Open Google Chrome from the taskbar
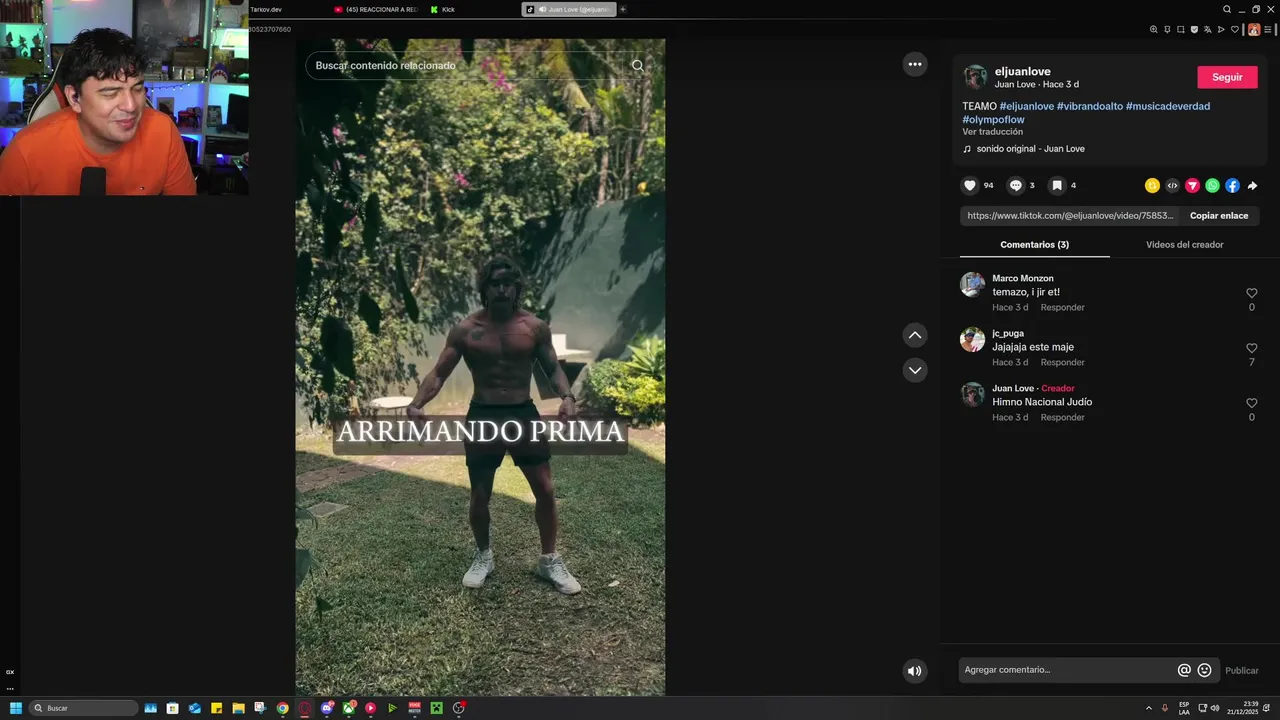This screenshot has width=1280, height=720. (x=283, y=708)
